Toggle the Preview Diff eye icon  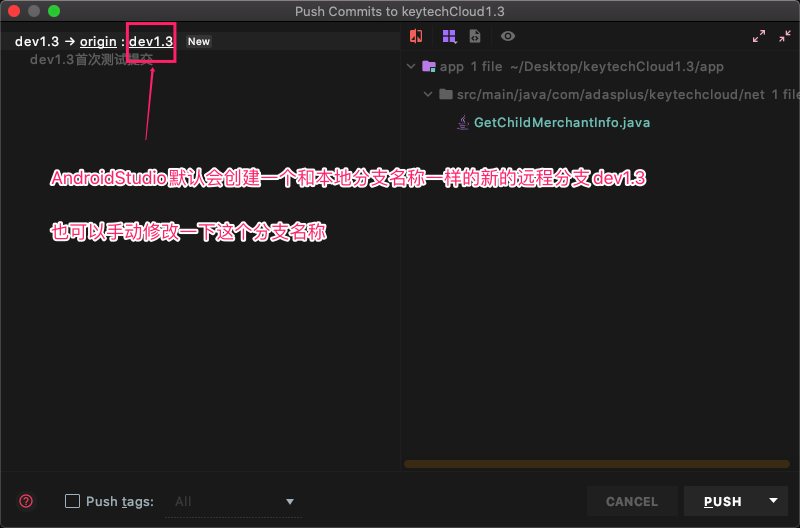coord(508,36)
